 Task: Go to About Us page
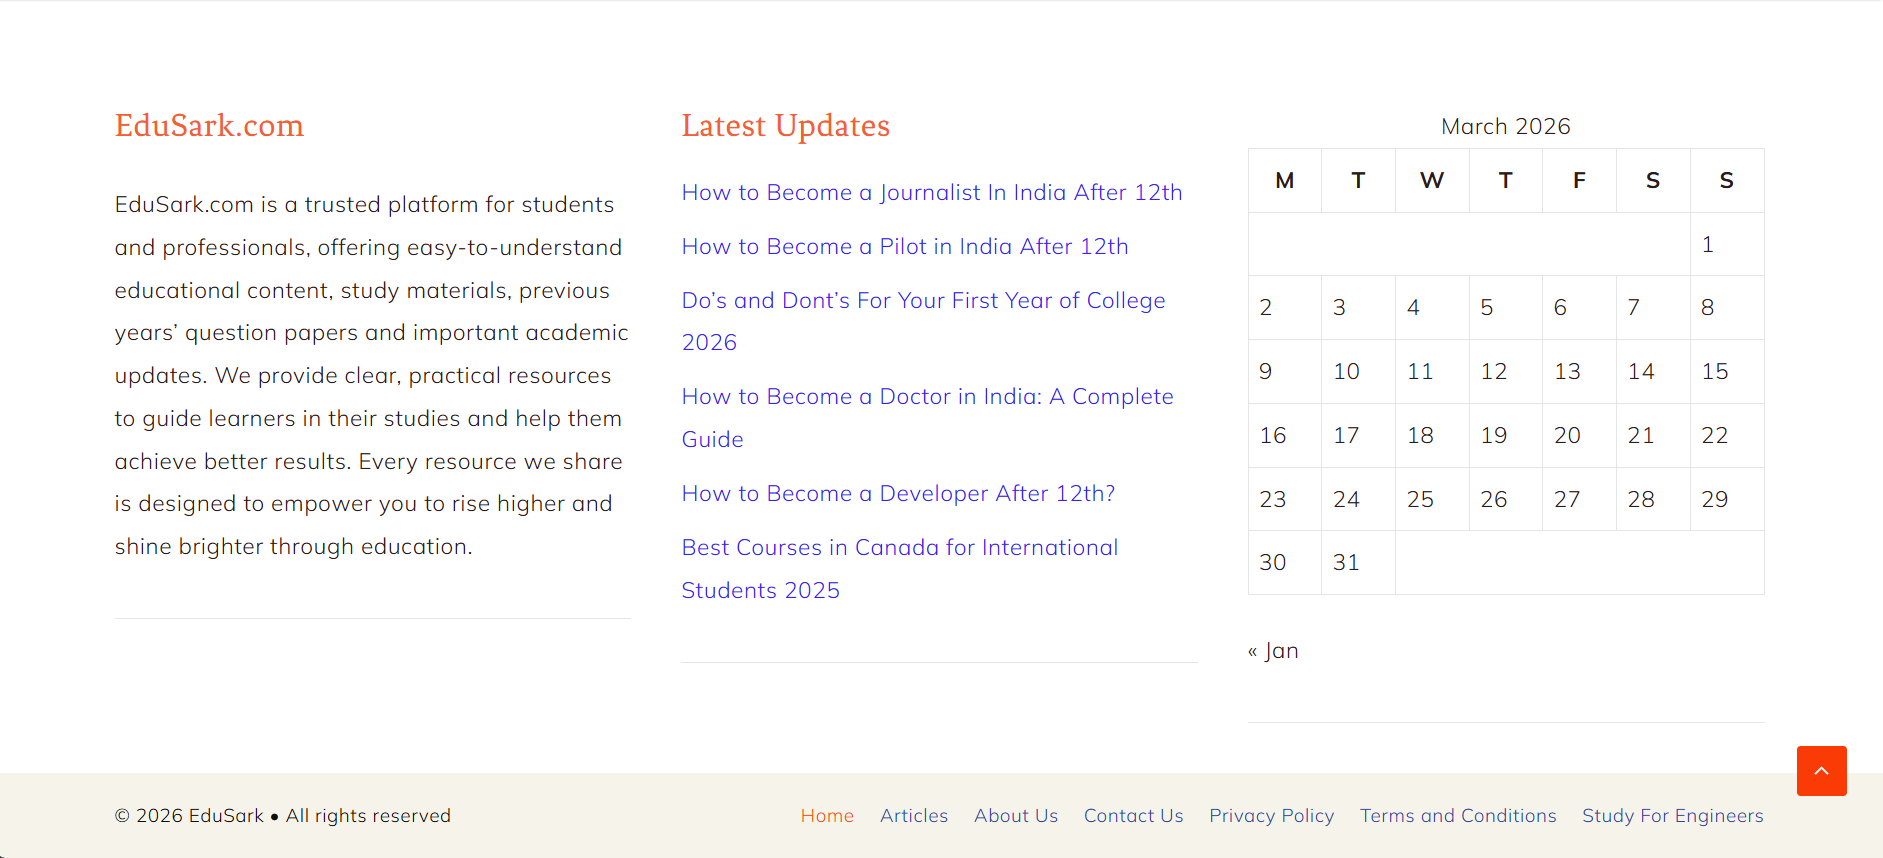tap(1015, 816)
